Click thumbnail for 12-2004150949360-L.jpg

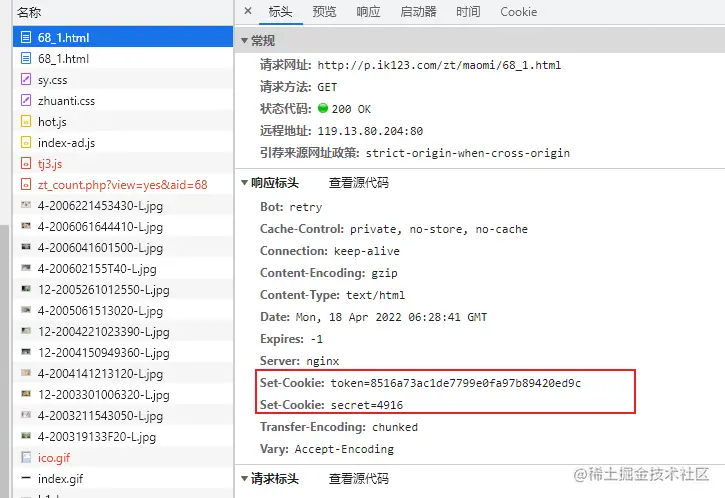(x=26, y=351)
